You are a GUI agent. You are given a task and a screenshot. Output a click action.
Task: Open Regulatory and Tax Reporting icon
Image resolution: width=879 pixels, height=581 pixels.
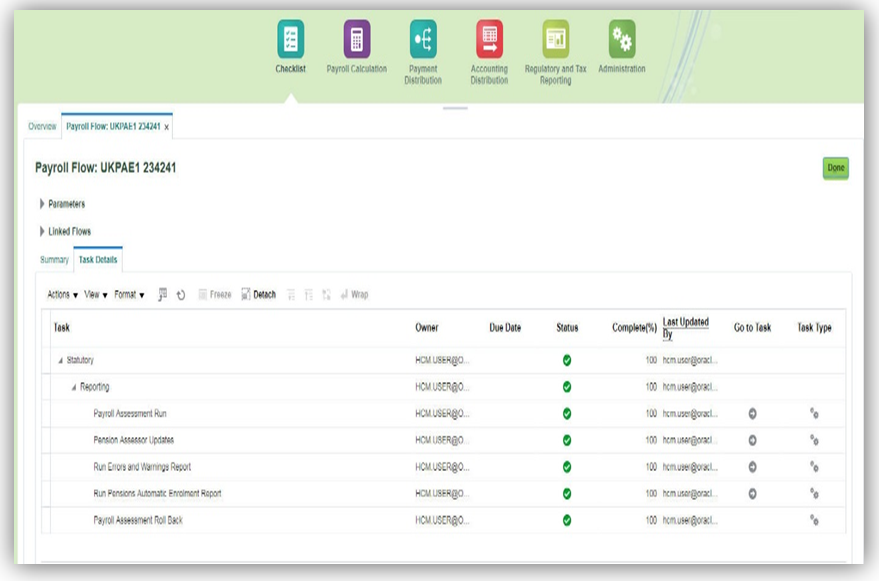pyautogui.click(x=556, y=39)
